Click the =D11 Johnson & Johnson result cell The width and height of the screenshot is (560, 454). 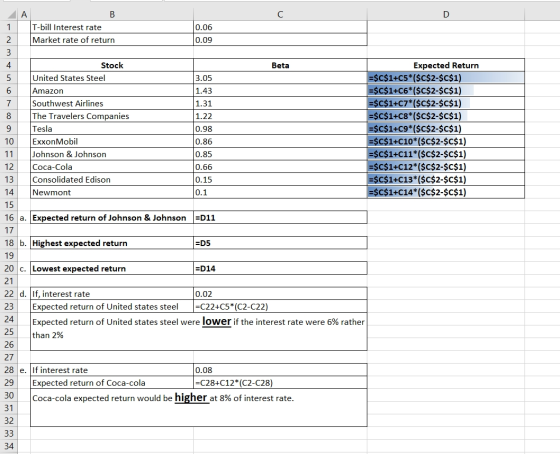(x=280, y=218)
